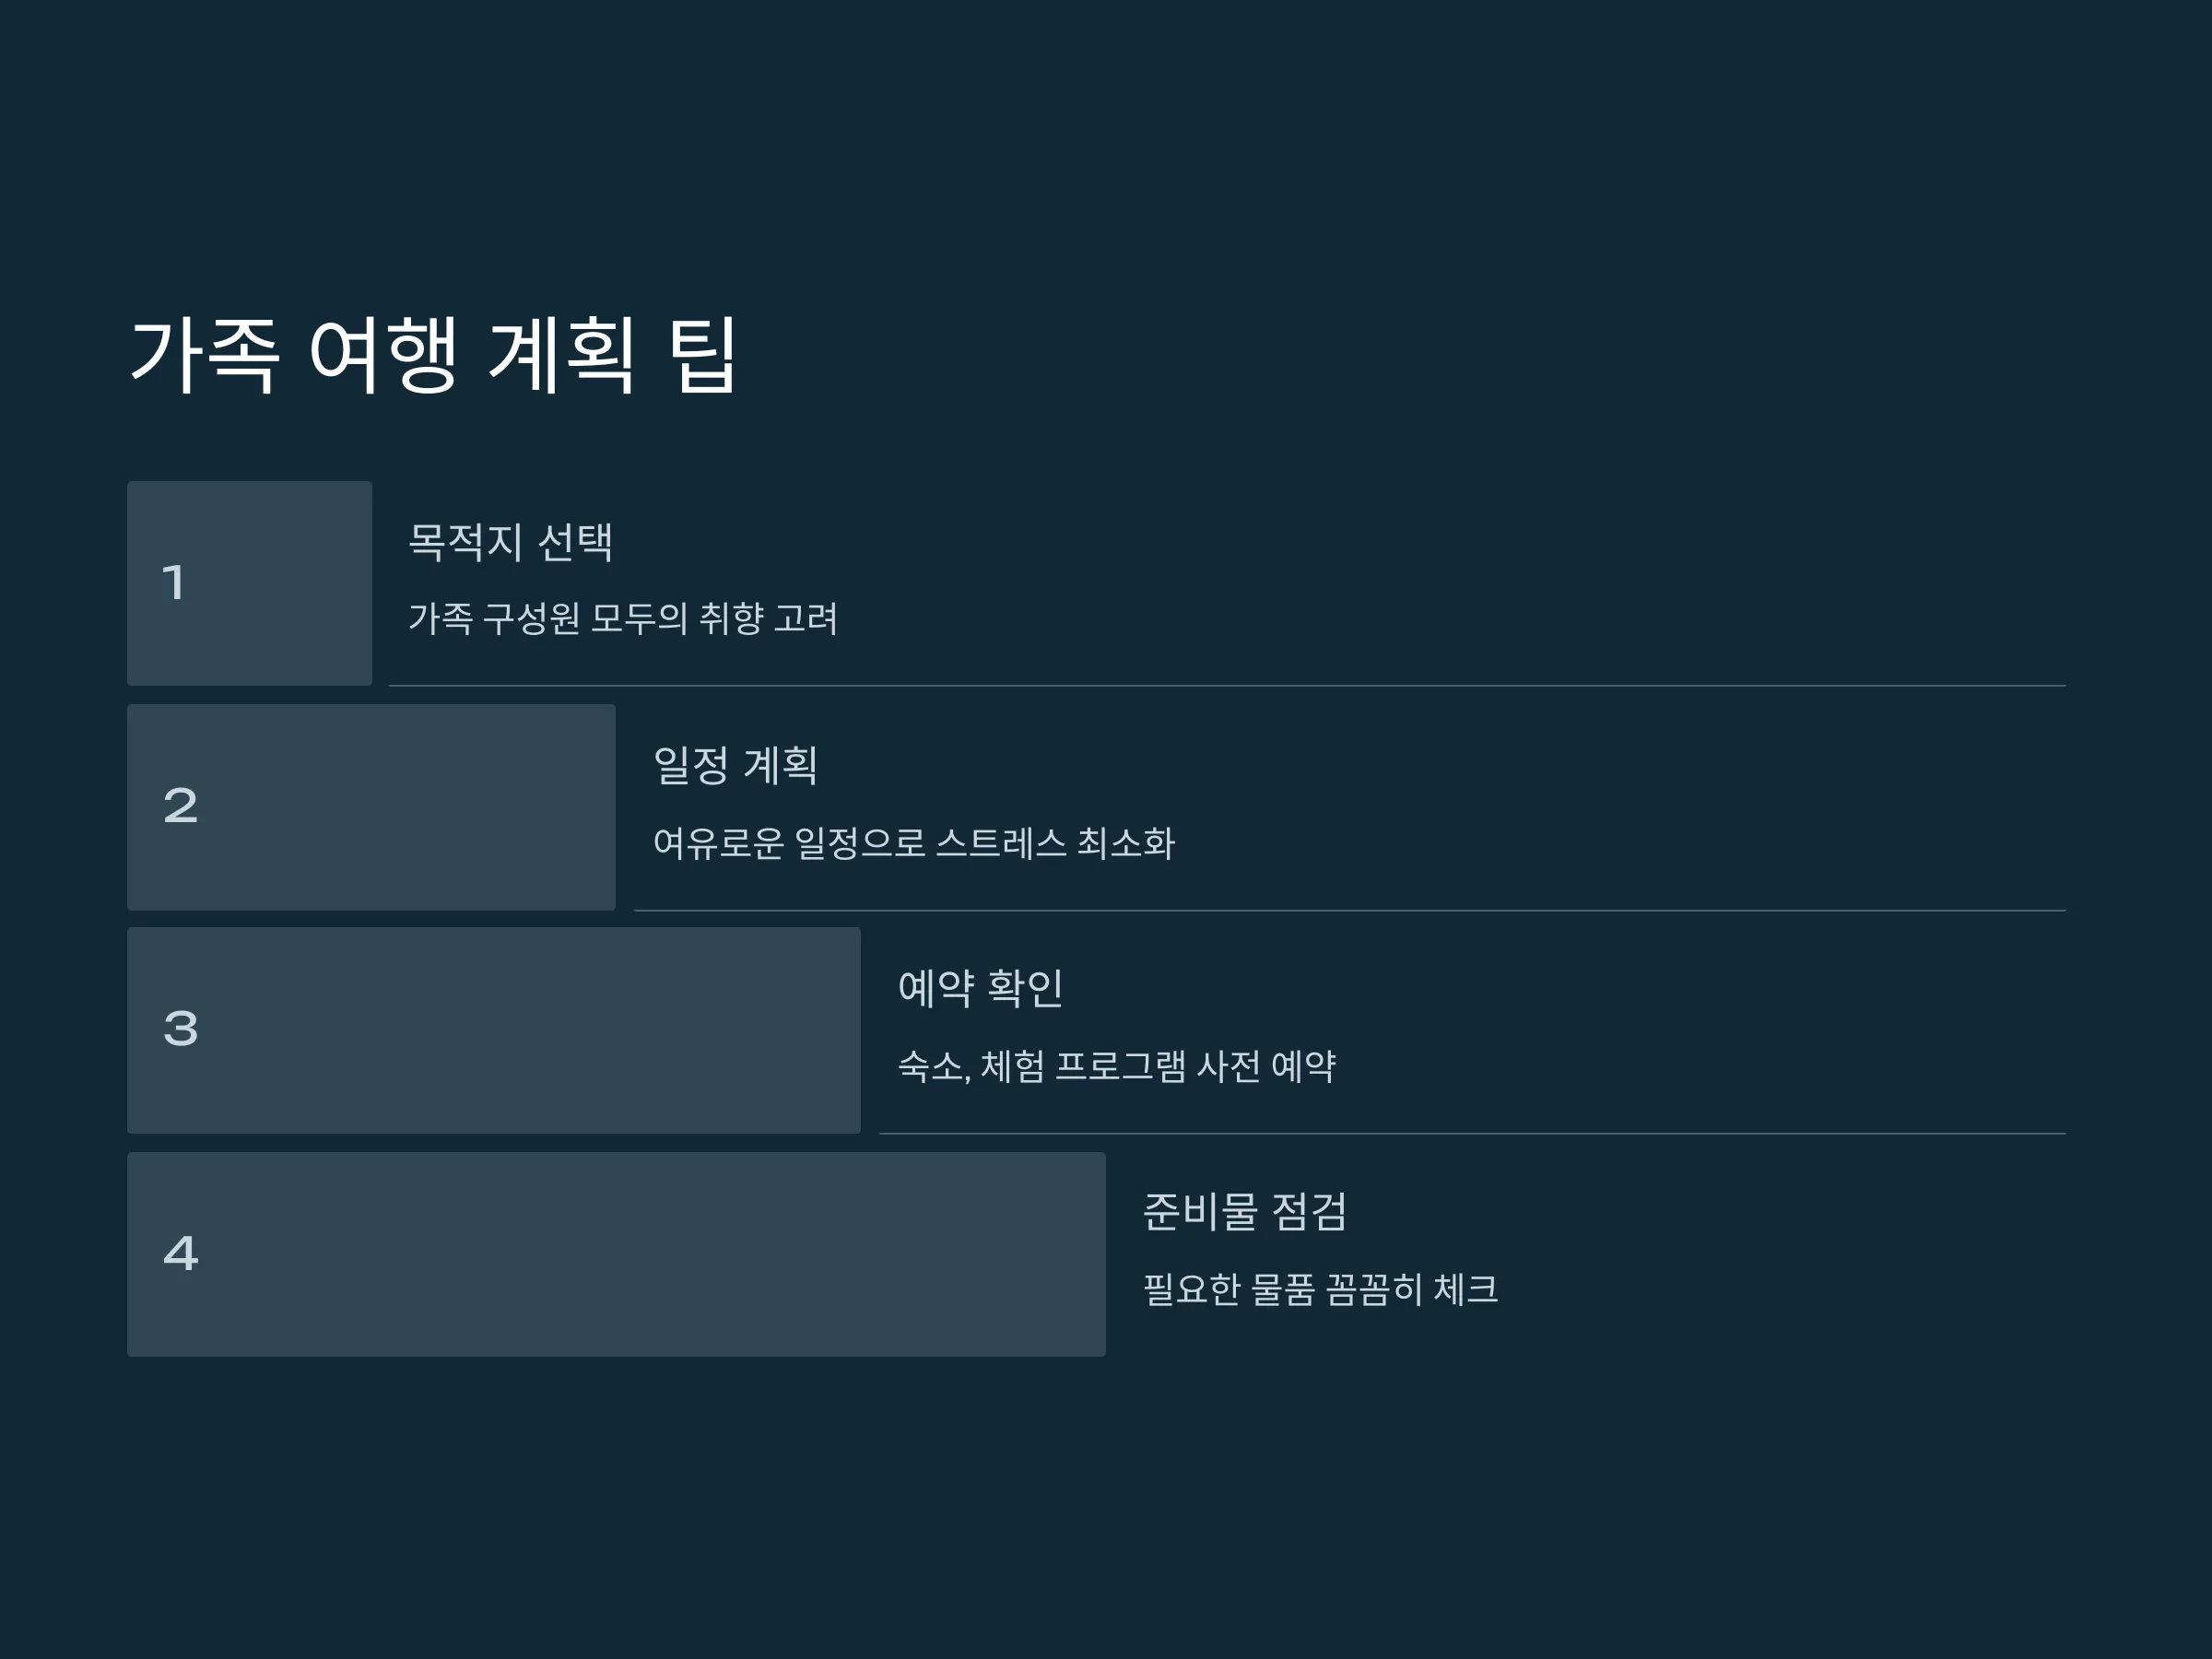2212x1659 pixels.
Task: Select the numeral 3 in the third bar
Action: point(181,1029)
